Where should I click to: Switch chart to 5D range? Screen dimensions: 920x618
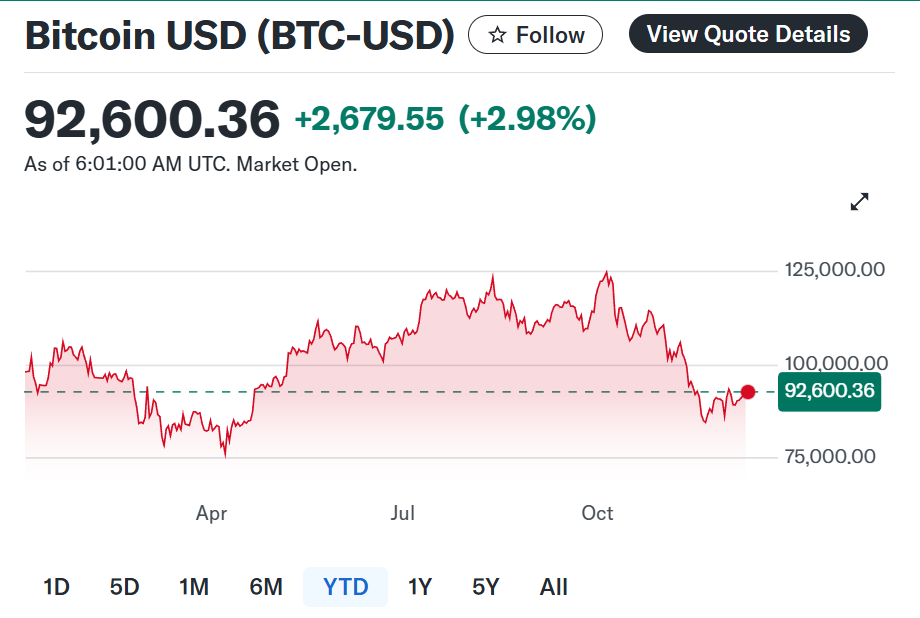(x=124, y=587)
